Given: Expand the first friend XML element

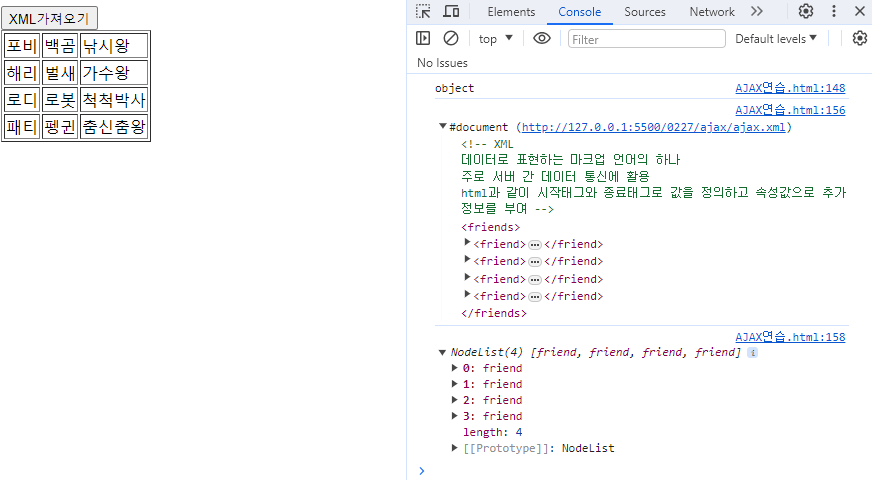Looking at the screenshot, I should [467, 242].
